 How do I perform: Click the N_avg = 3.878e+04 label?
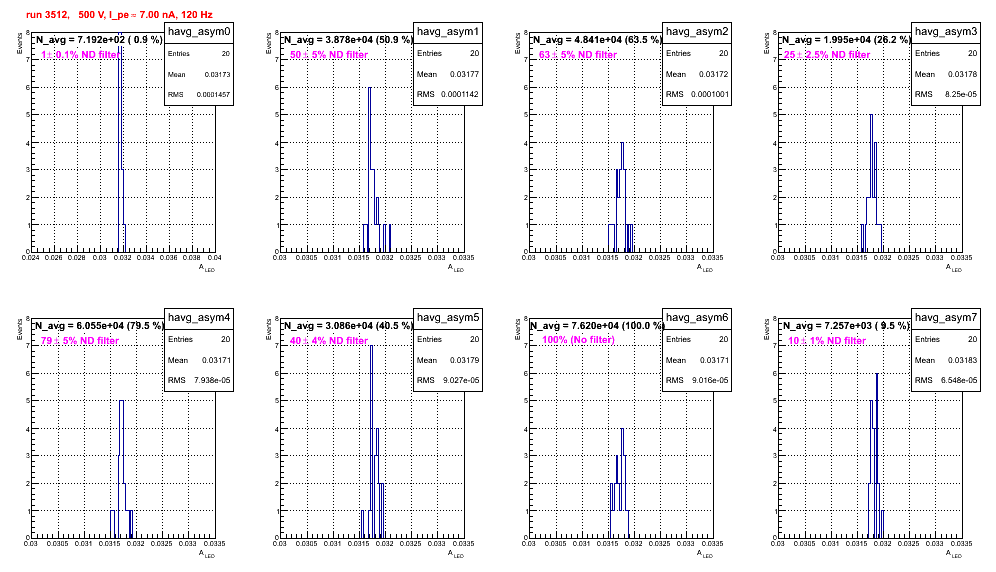click(348, 40)
